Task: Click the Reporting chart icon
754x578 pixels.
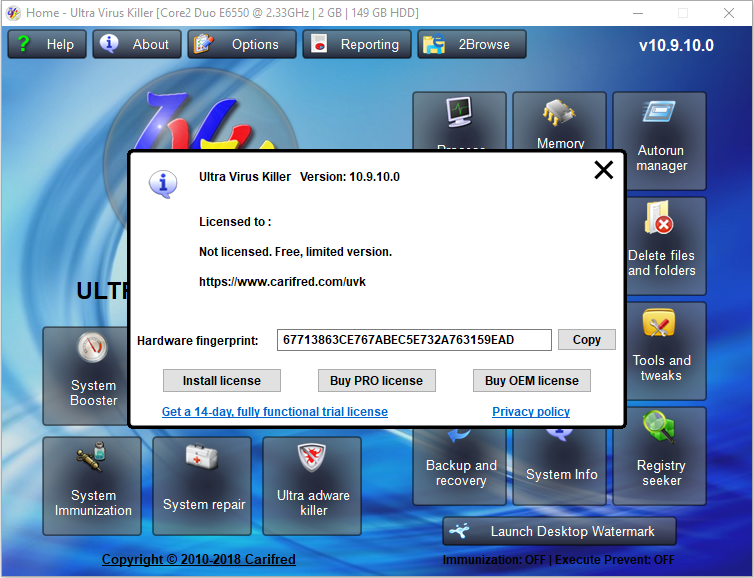Action: 318,44
